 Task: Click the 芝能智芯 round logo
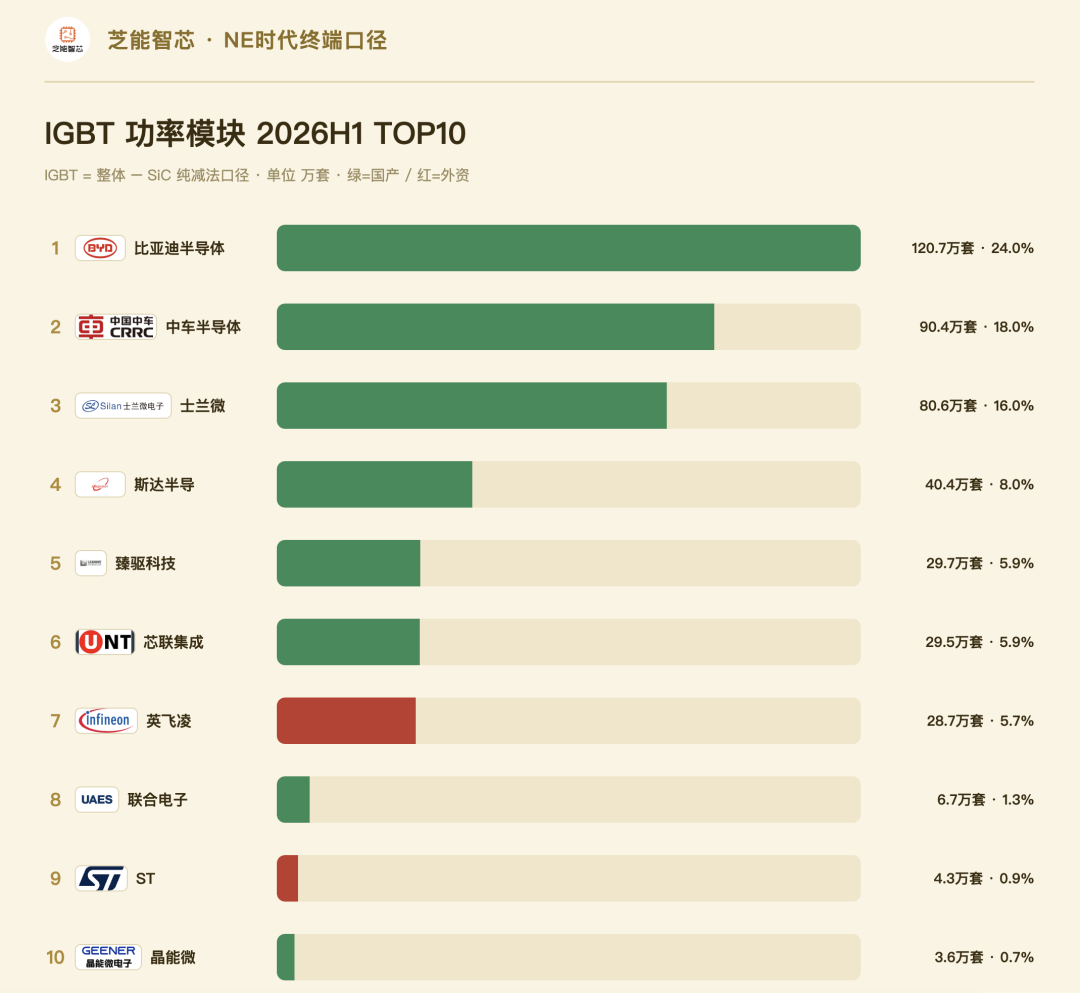click(68, 40)
